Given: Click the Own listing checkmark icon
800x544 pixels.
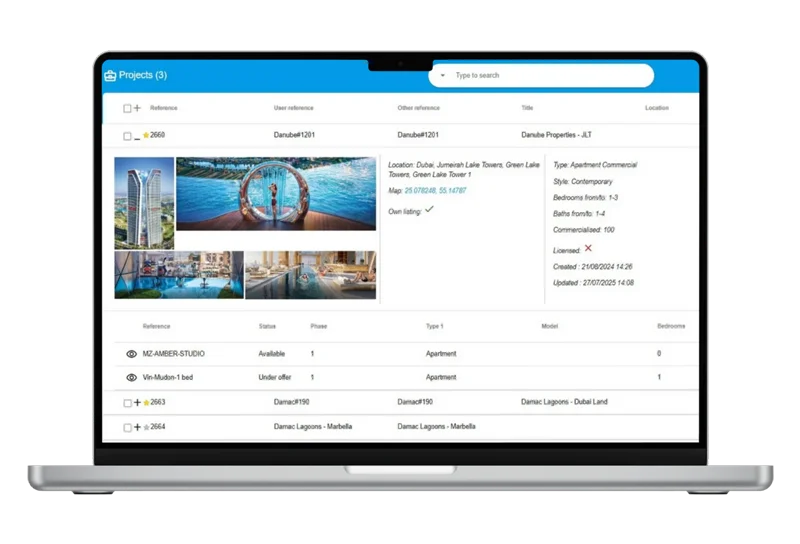Looking at the screenshot, I should click(429, 209).
